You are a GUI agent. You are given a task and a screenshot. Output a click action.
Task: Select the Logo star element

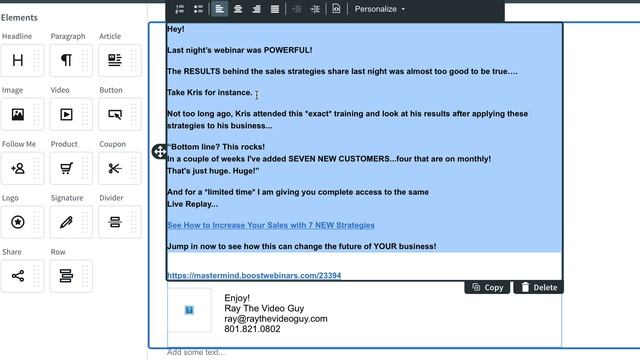(x=22, y=222)
